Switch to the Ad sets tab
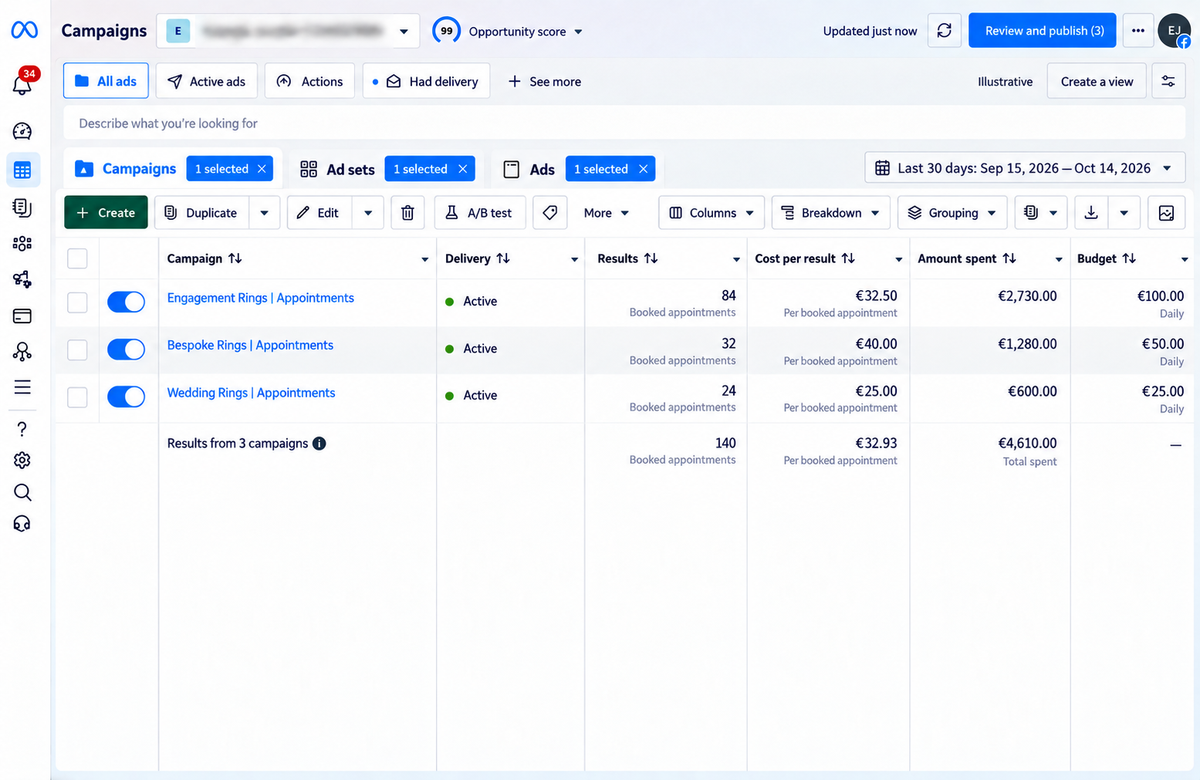Image resolution: width=1200 pixels, height=780 pixels. pos(350,170)
